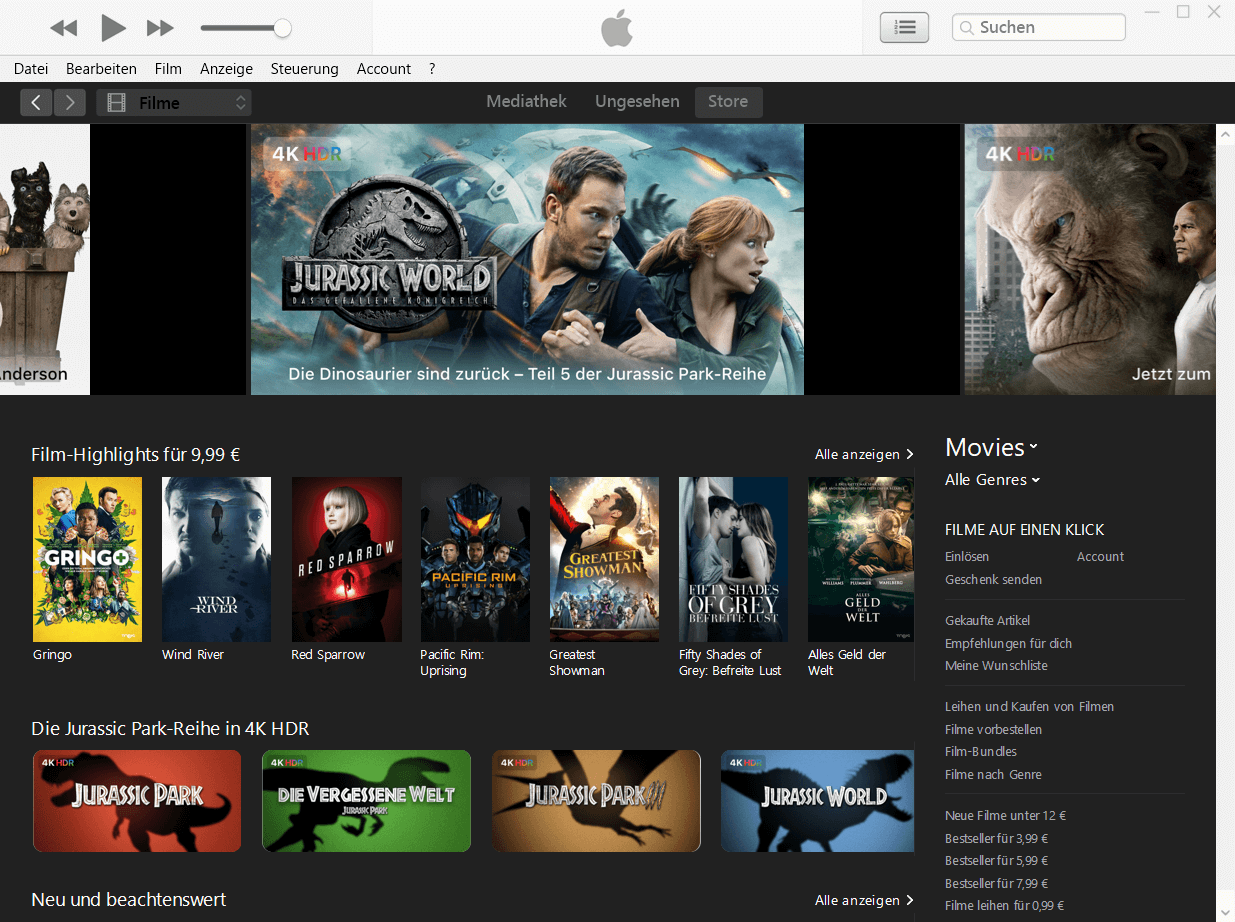Open the ? help menu

pyautogui.click(x=432, y=69)
